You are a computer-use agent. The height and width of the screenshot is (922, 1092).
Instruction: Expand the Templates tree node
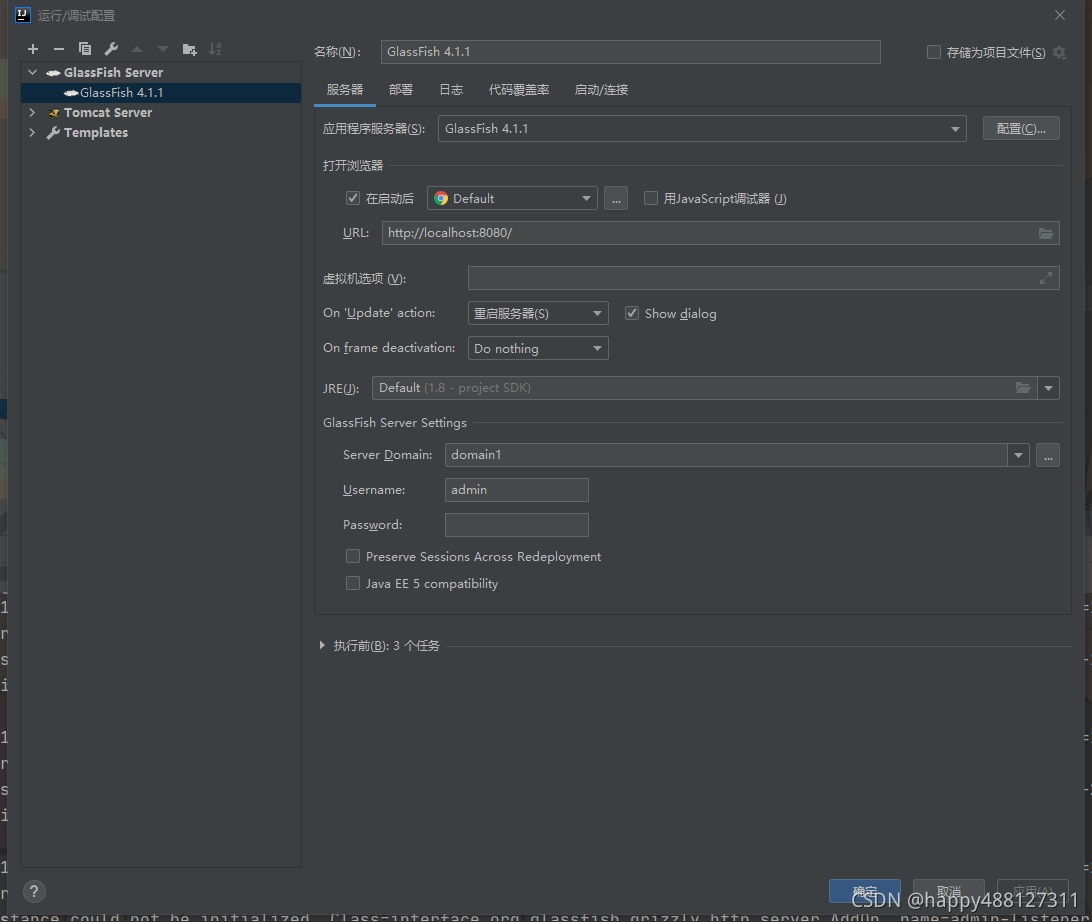(32, 132)
